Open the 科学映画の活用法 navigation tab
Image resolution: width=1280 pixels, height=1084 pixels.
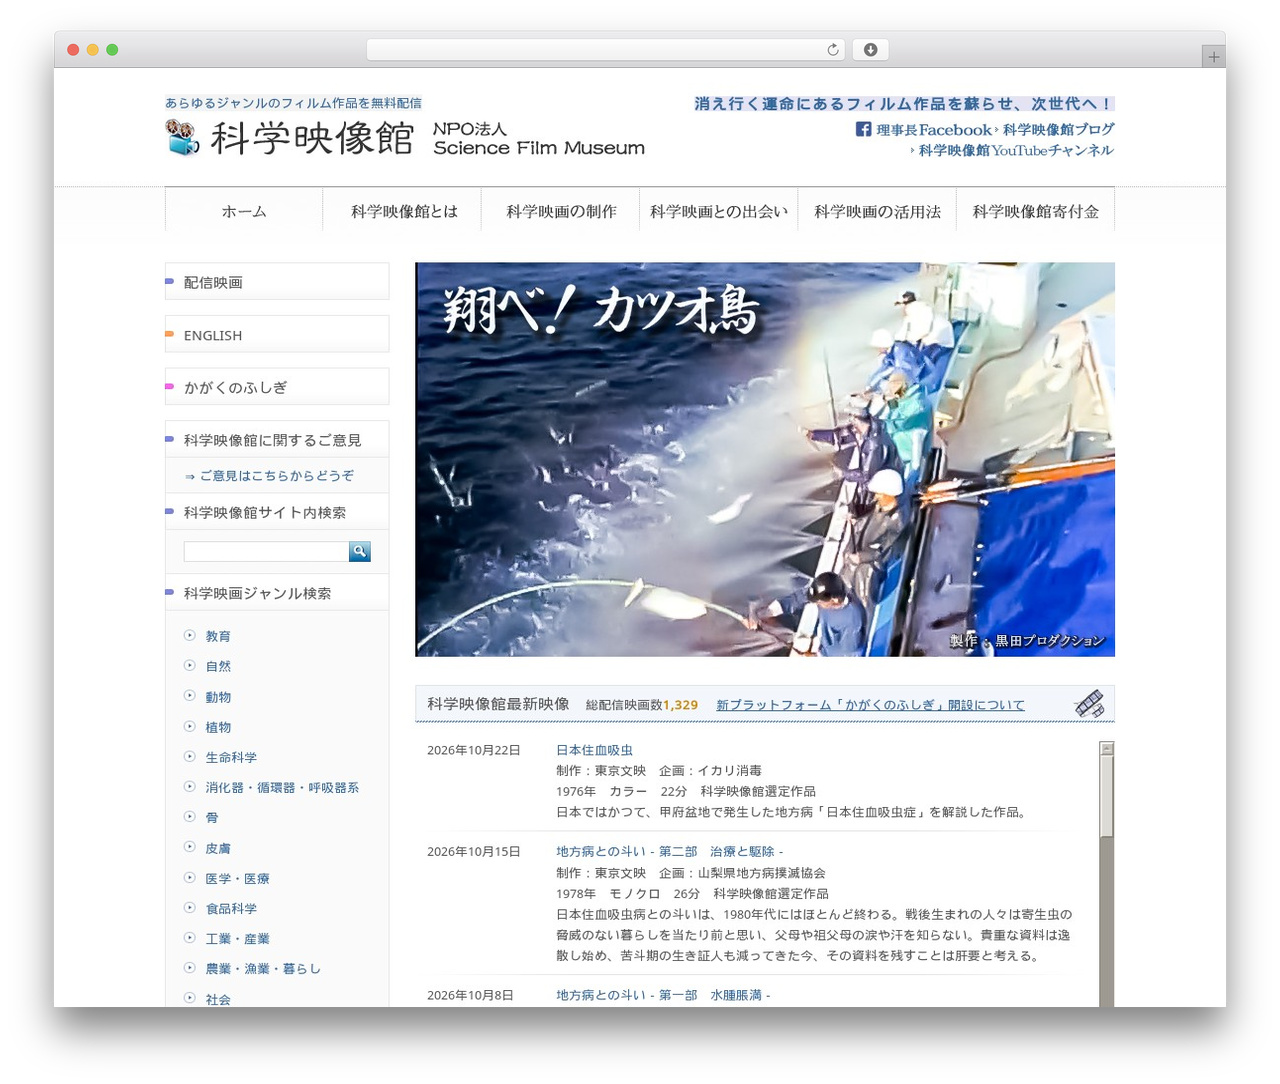(877, 211)
